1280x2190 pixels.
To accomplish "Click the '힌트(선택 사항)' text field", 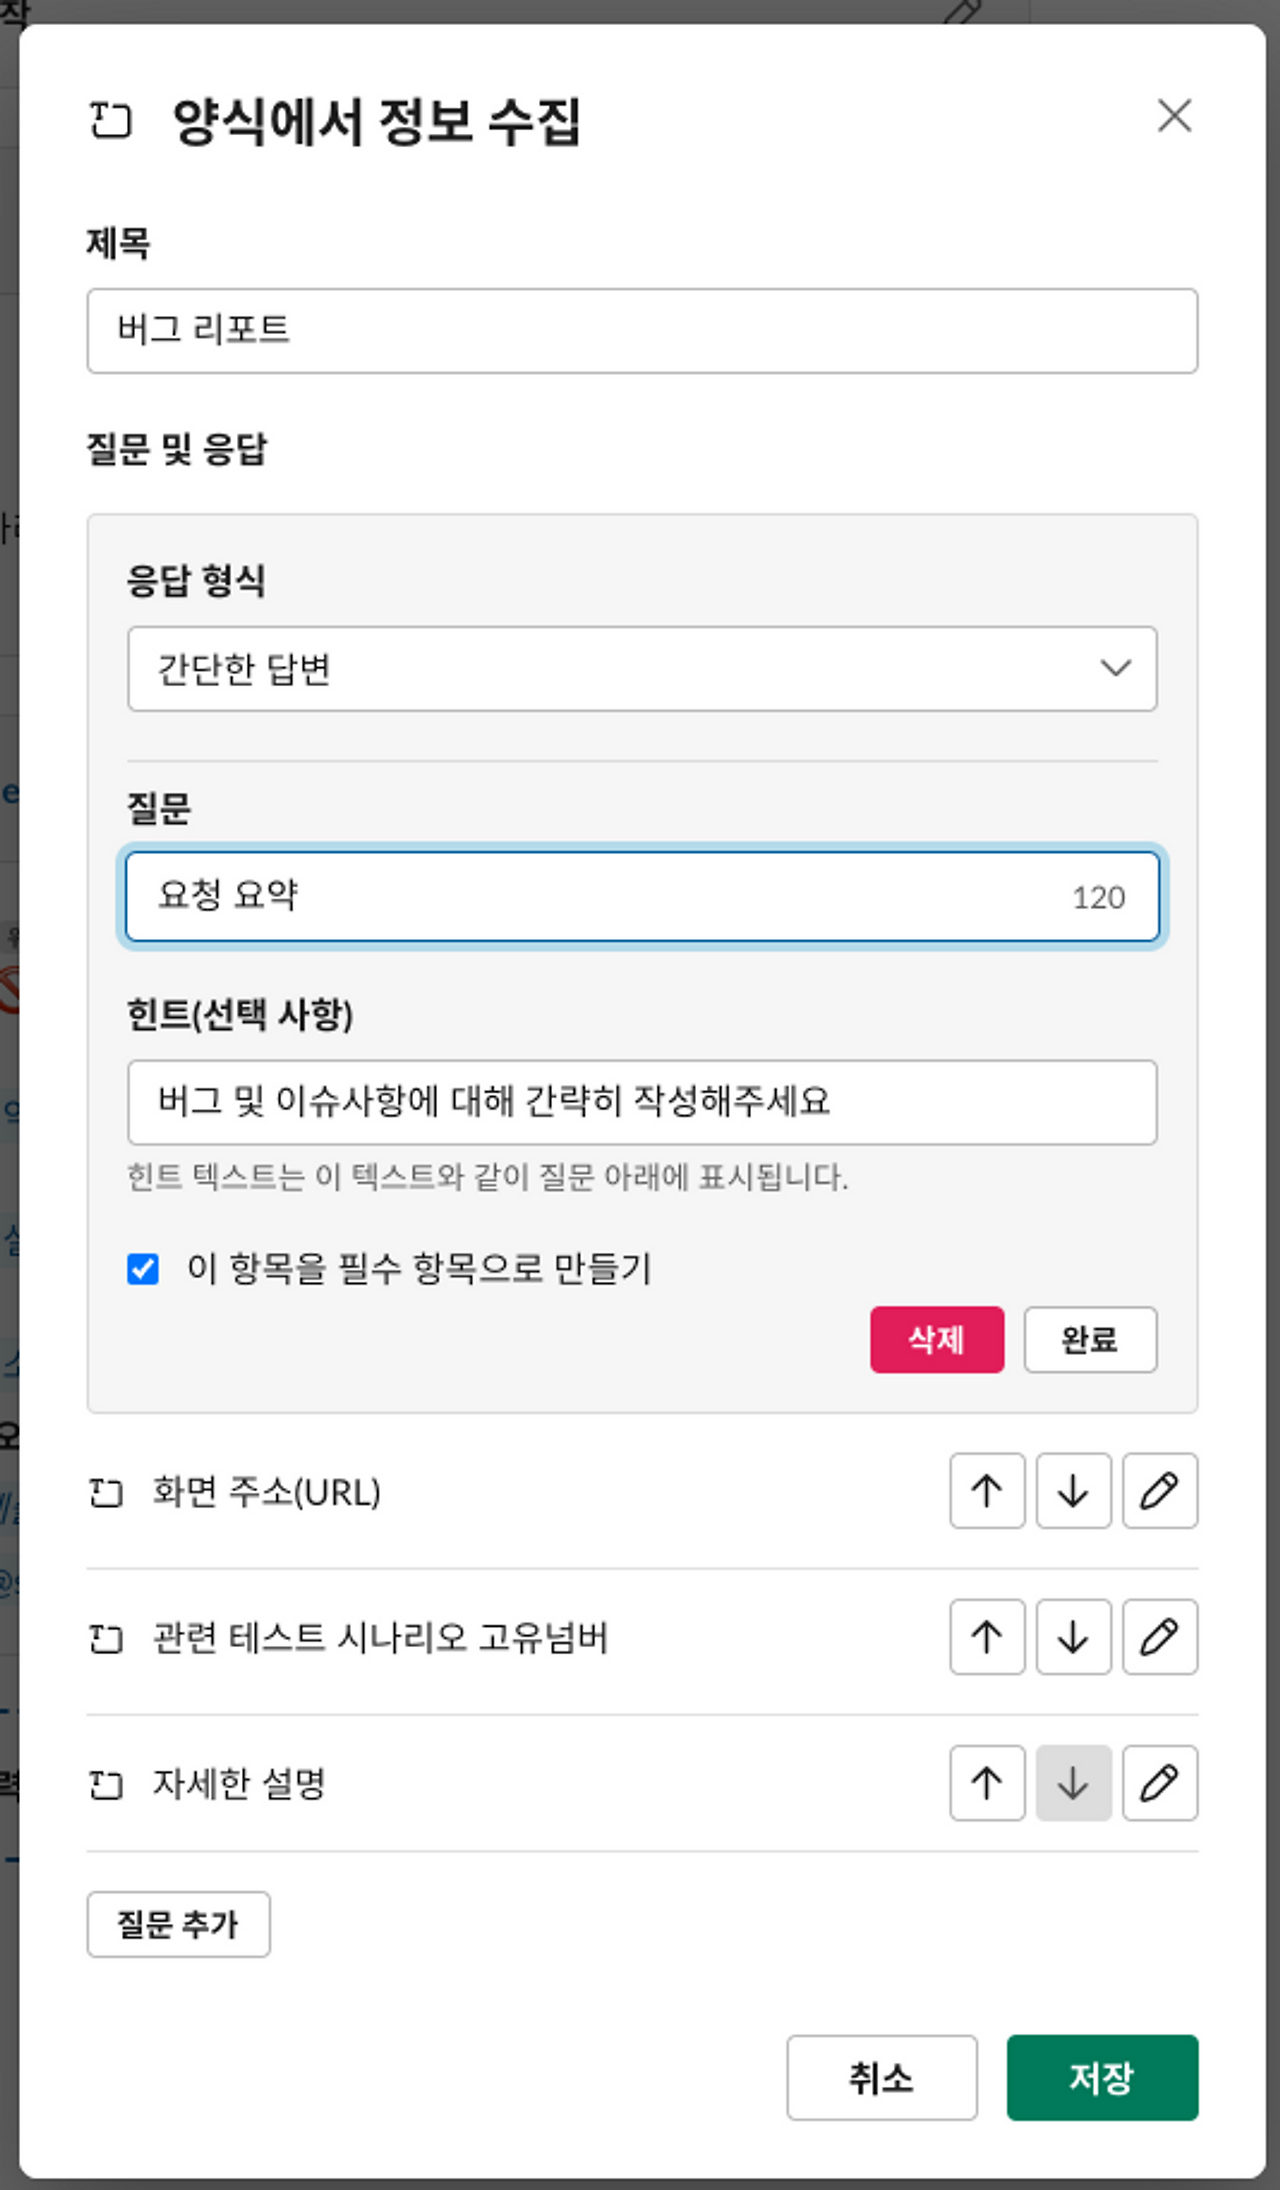I will [x=642, y=1102].
